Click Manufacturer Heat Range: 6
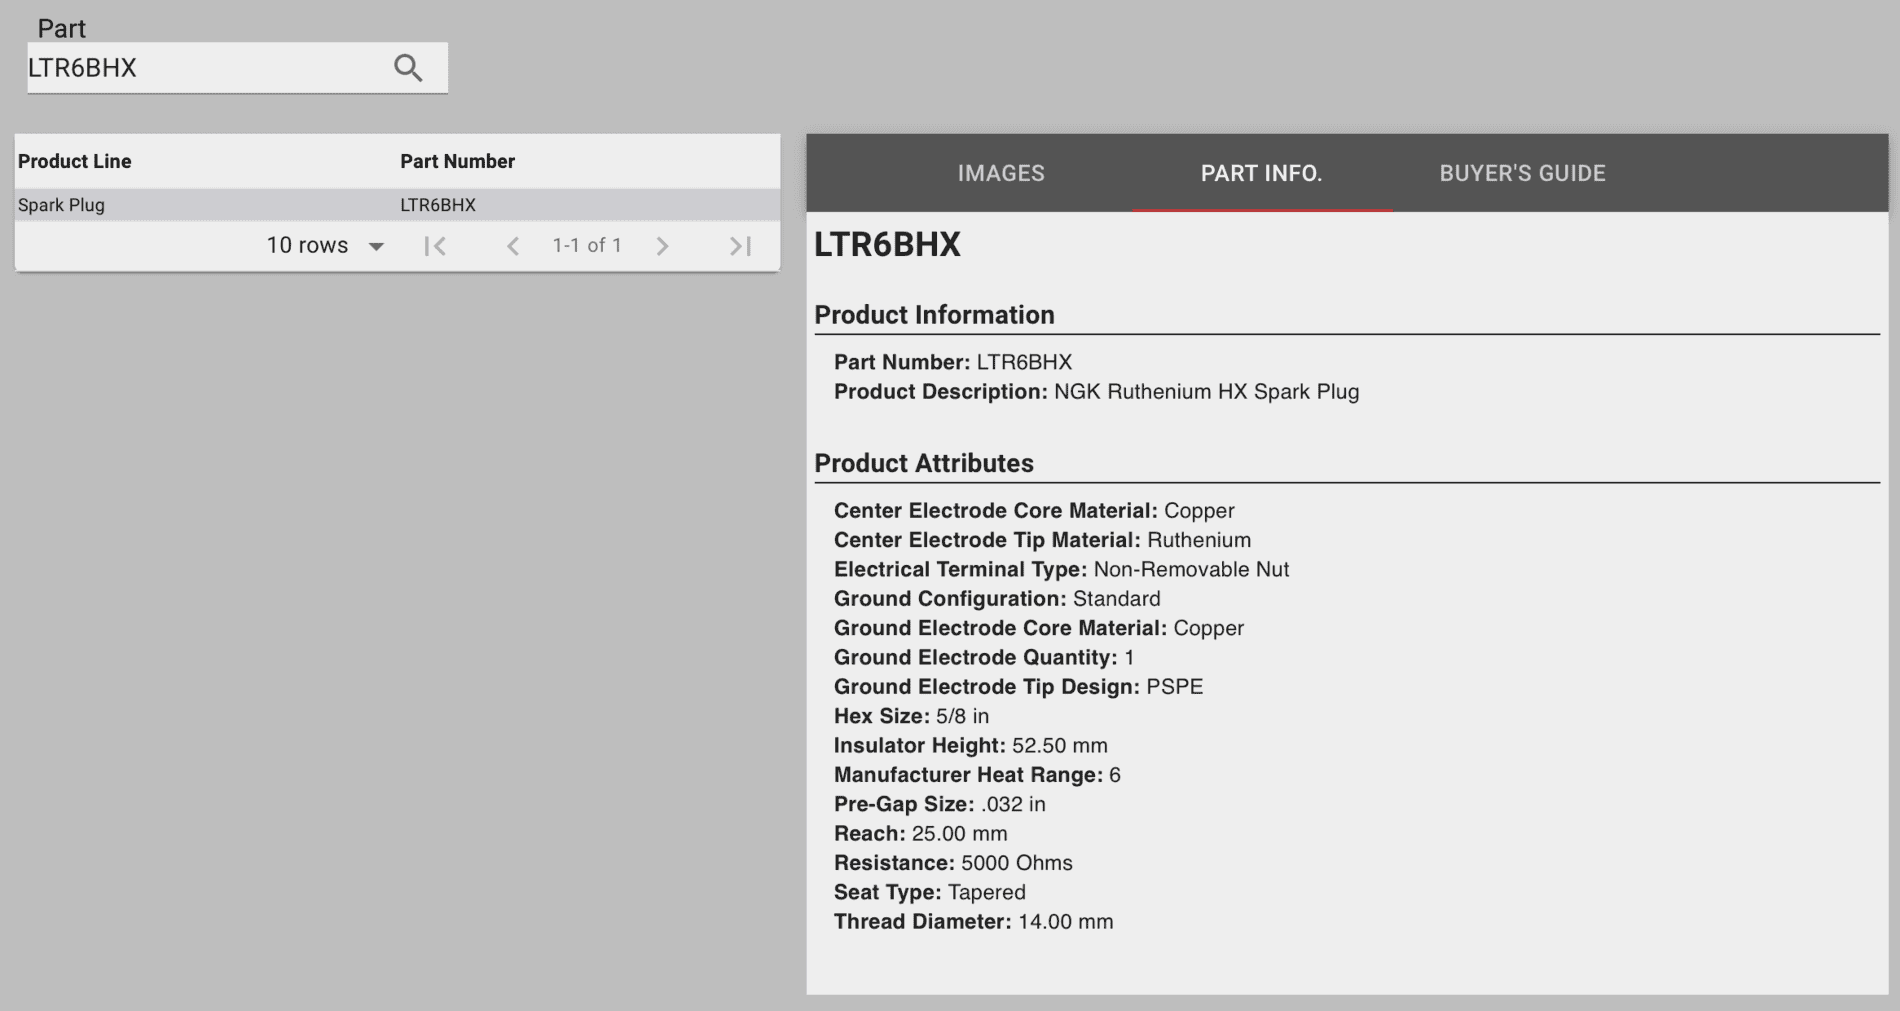 977,775
